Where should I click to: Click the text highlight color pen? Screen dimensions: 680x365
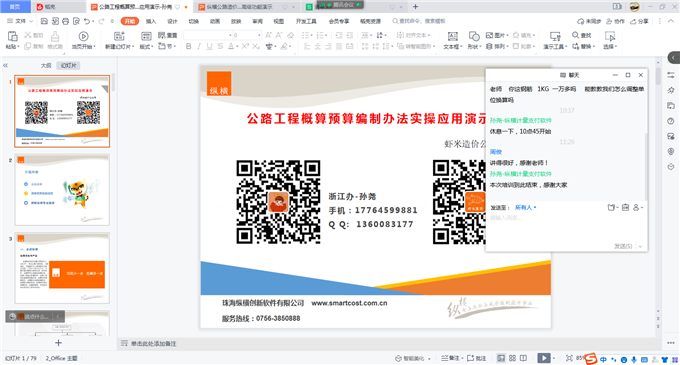[x=284, y=46]
